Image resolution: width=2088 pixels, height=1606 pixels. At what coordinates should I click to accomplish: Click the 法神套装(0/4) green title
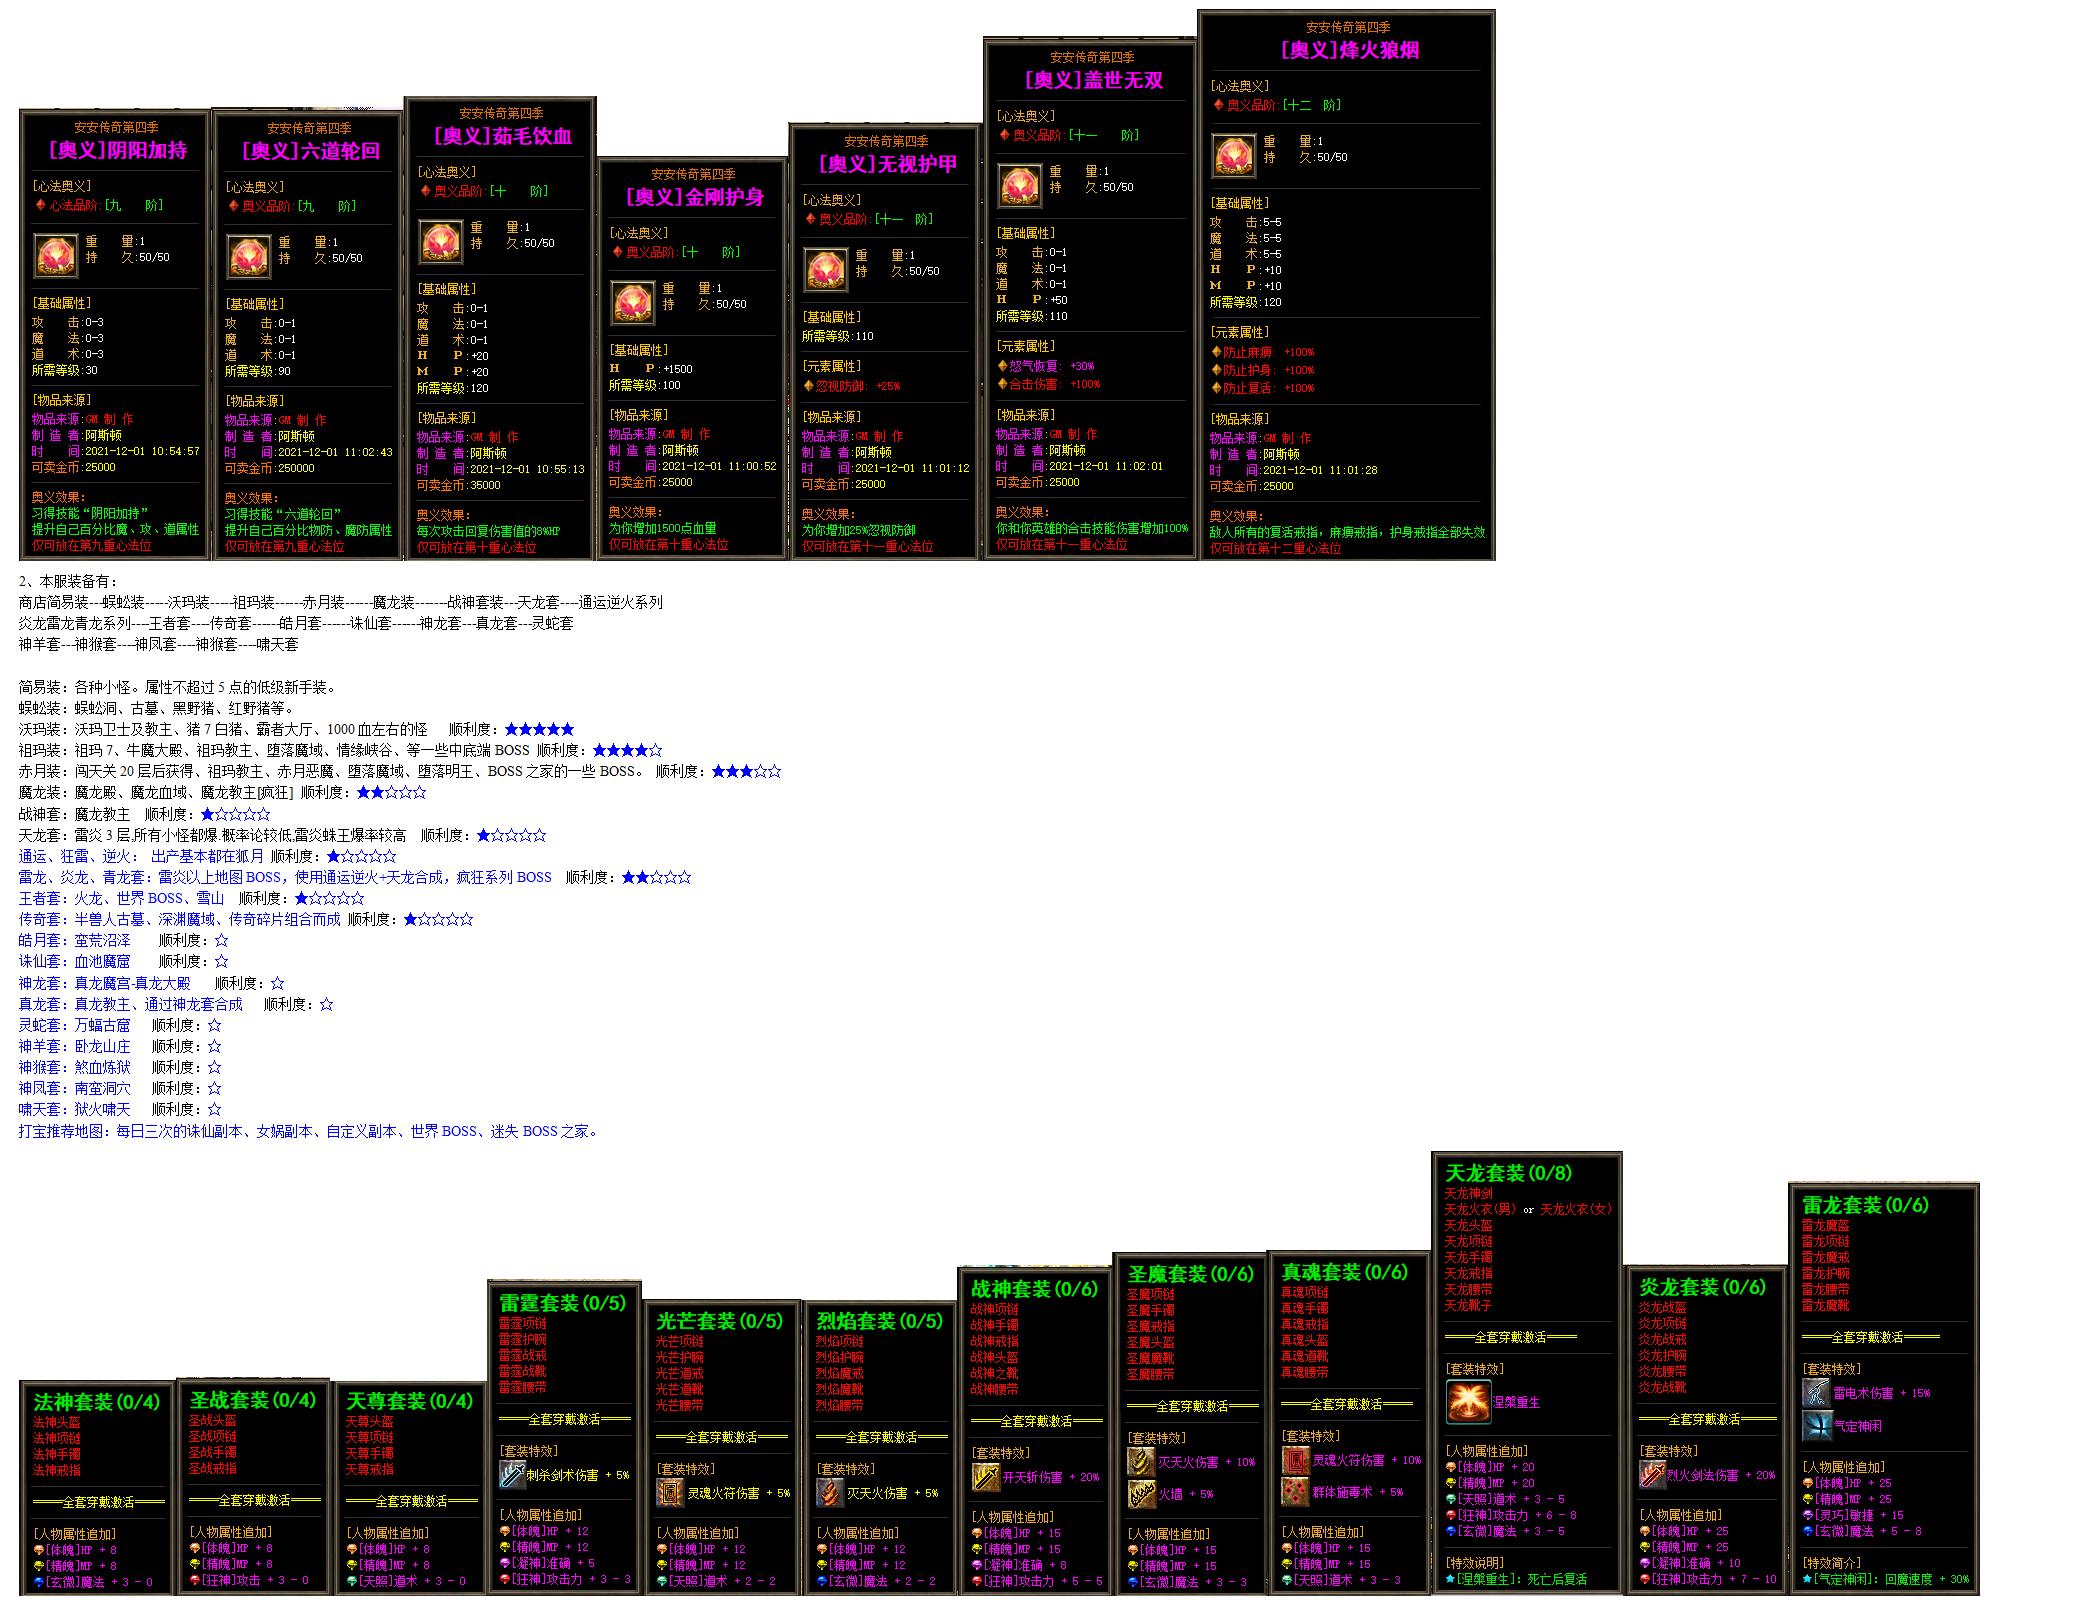(96, 1401)
